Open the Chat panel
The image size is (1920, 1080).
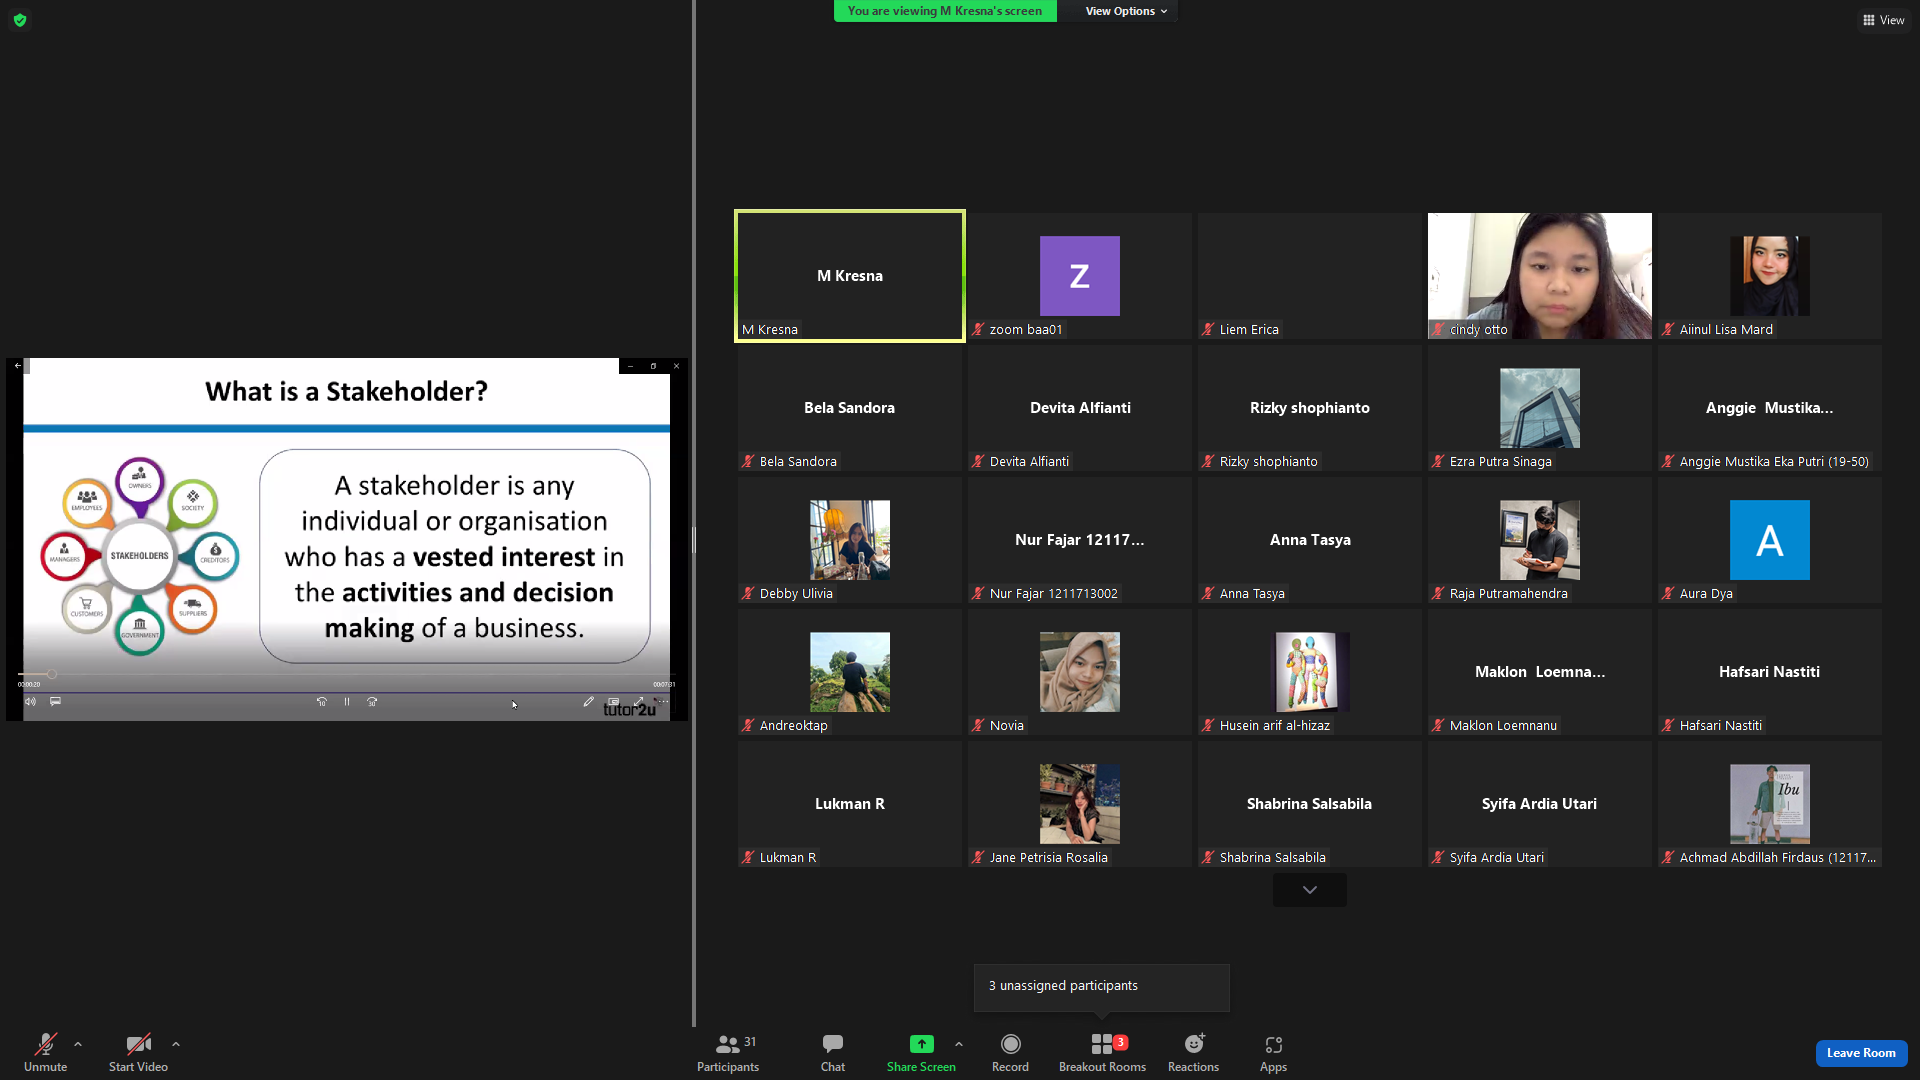[833, 1053]
